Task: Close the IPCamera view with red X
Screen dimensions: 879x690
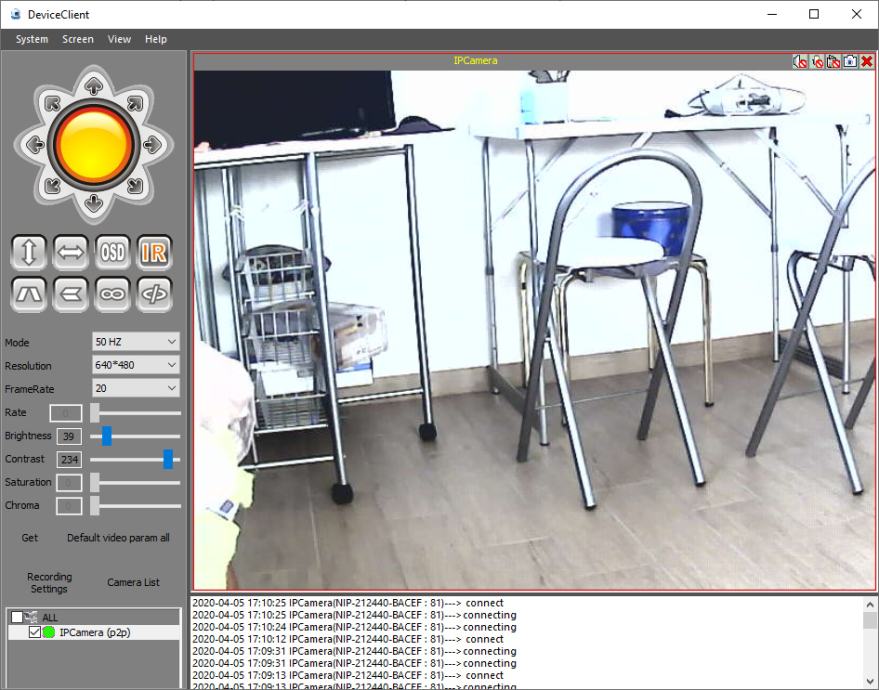Action: [867, 61]
